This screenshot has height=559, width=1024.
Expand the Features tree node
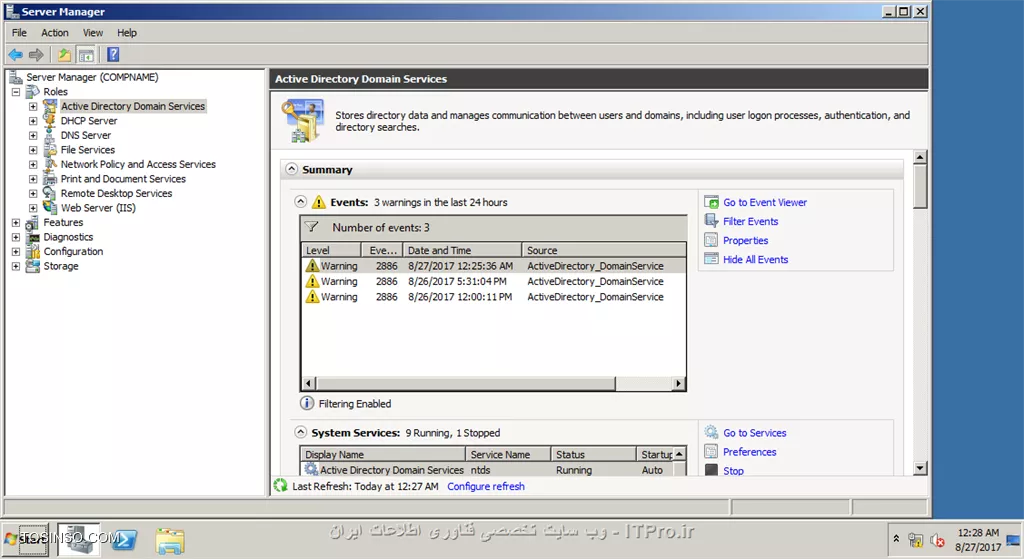pos(16,223)
